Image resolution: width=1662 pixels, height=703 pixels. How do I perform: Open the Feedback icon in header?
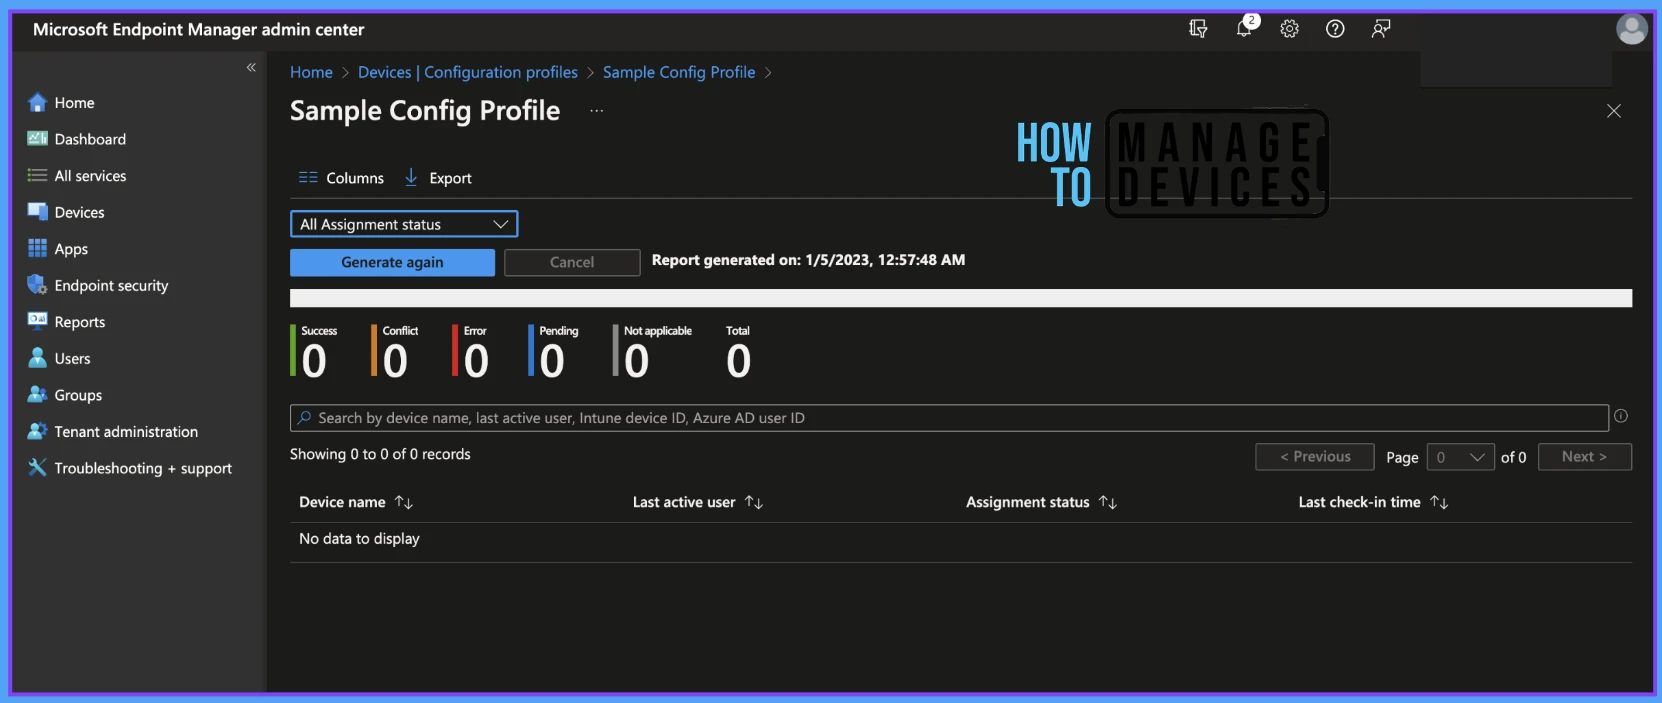pyautogui.click(x=1381, y=29)
